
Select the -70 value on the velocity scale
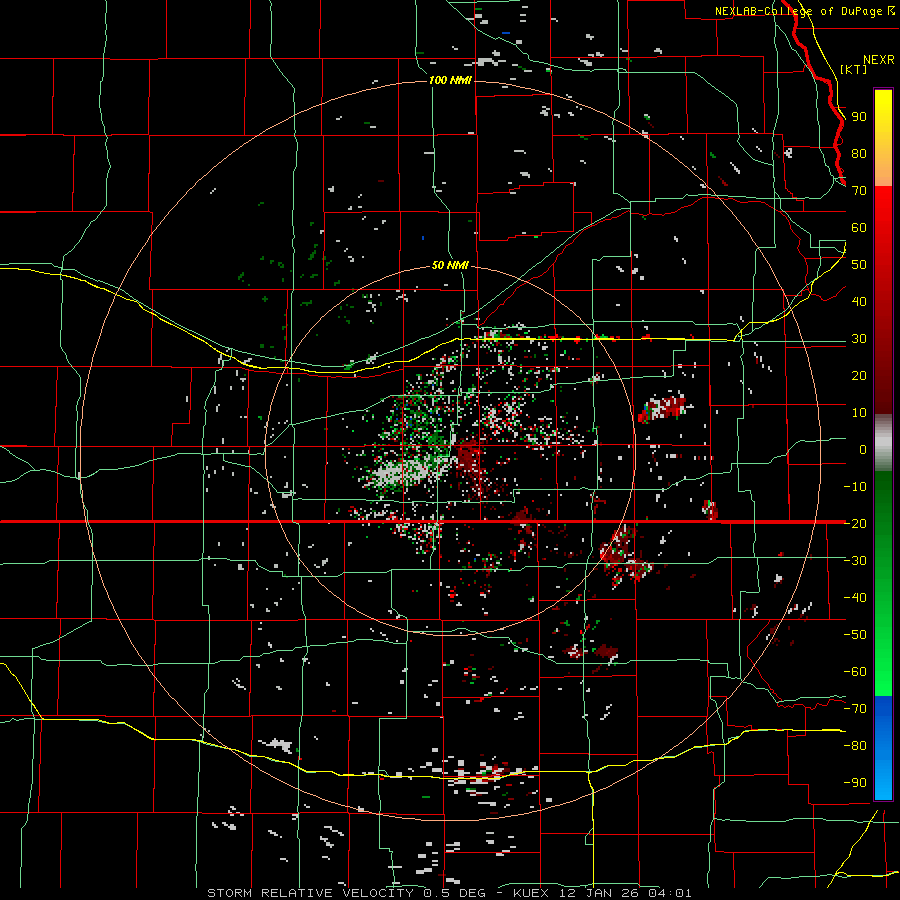click(x=855, y=708)
